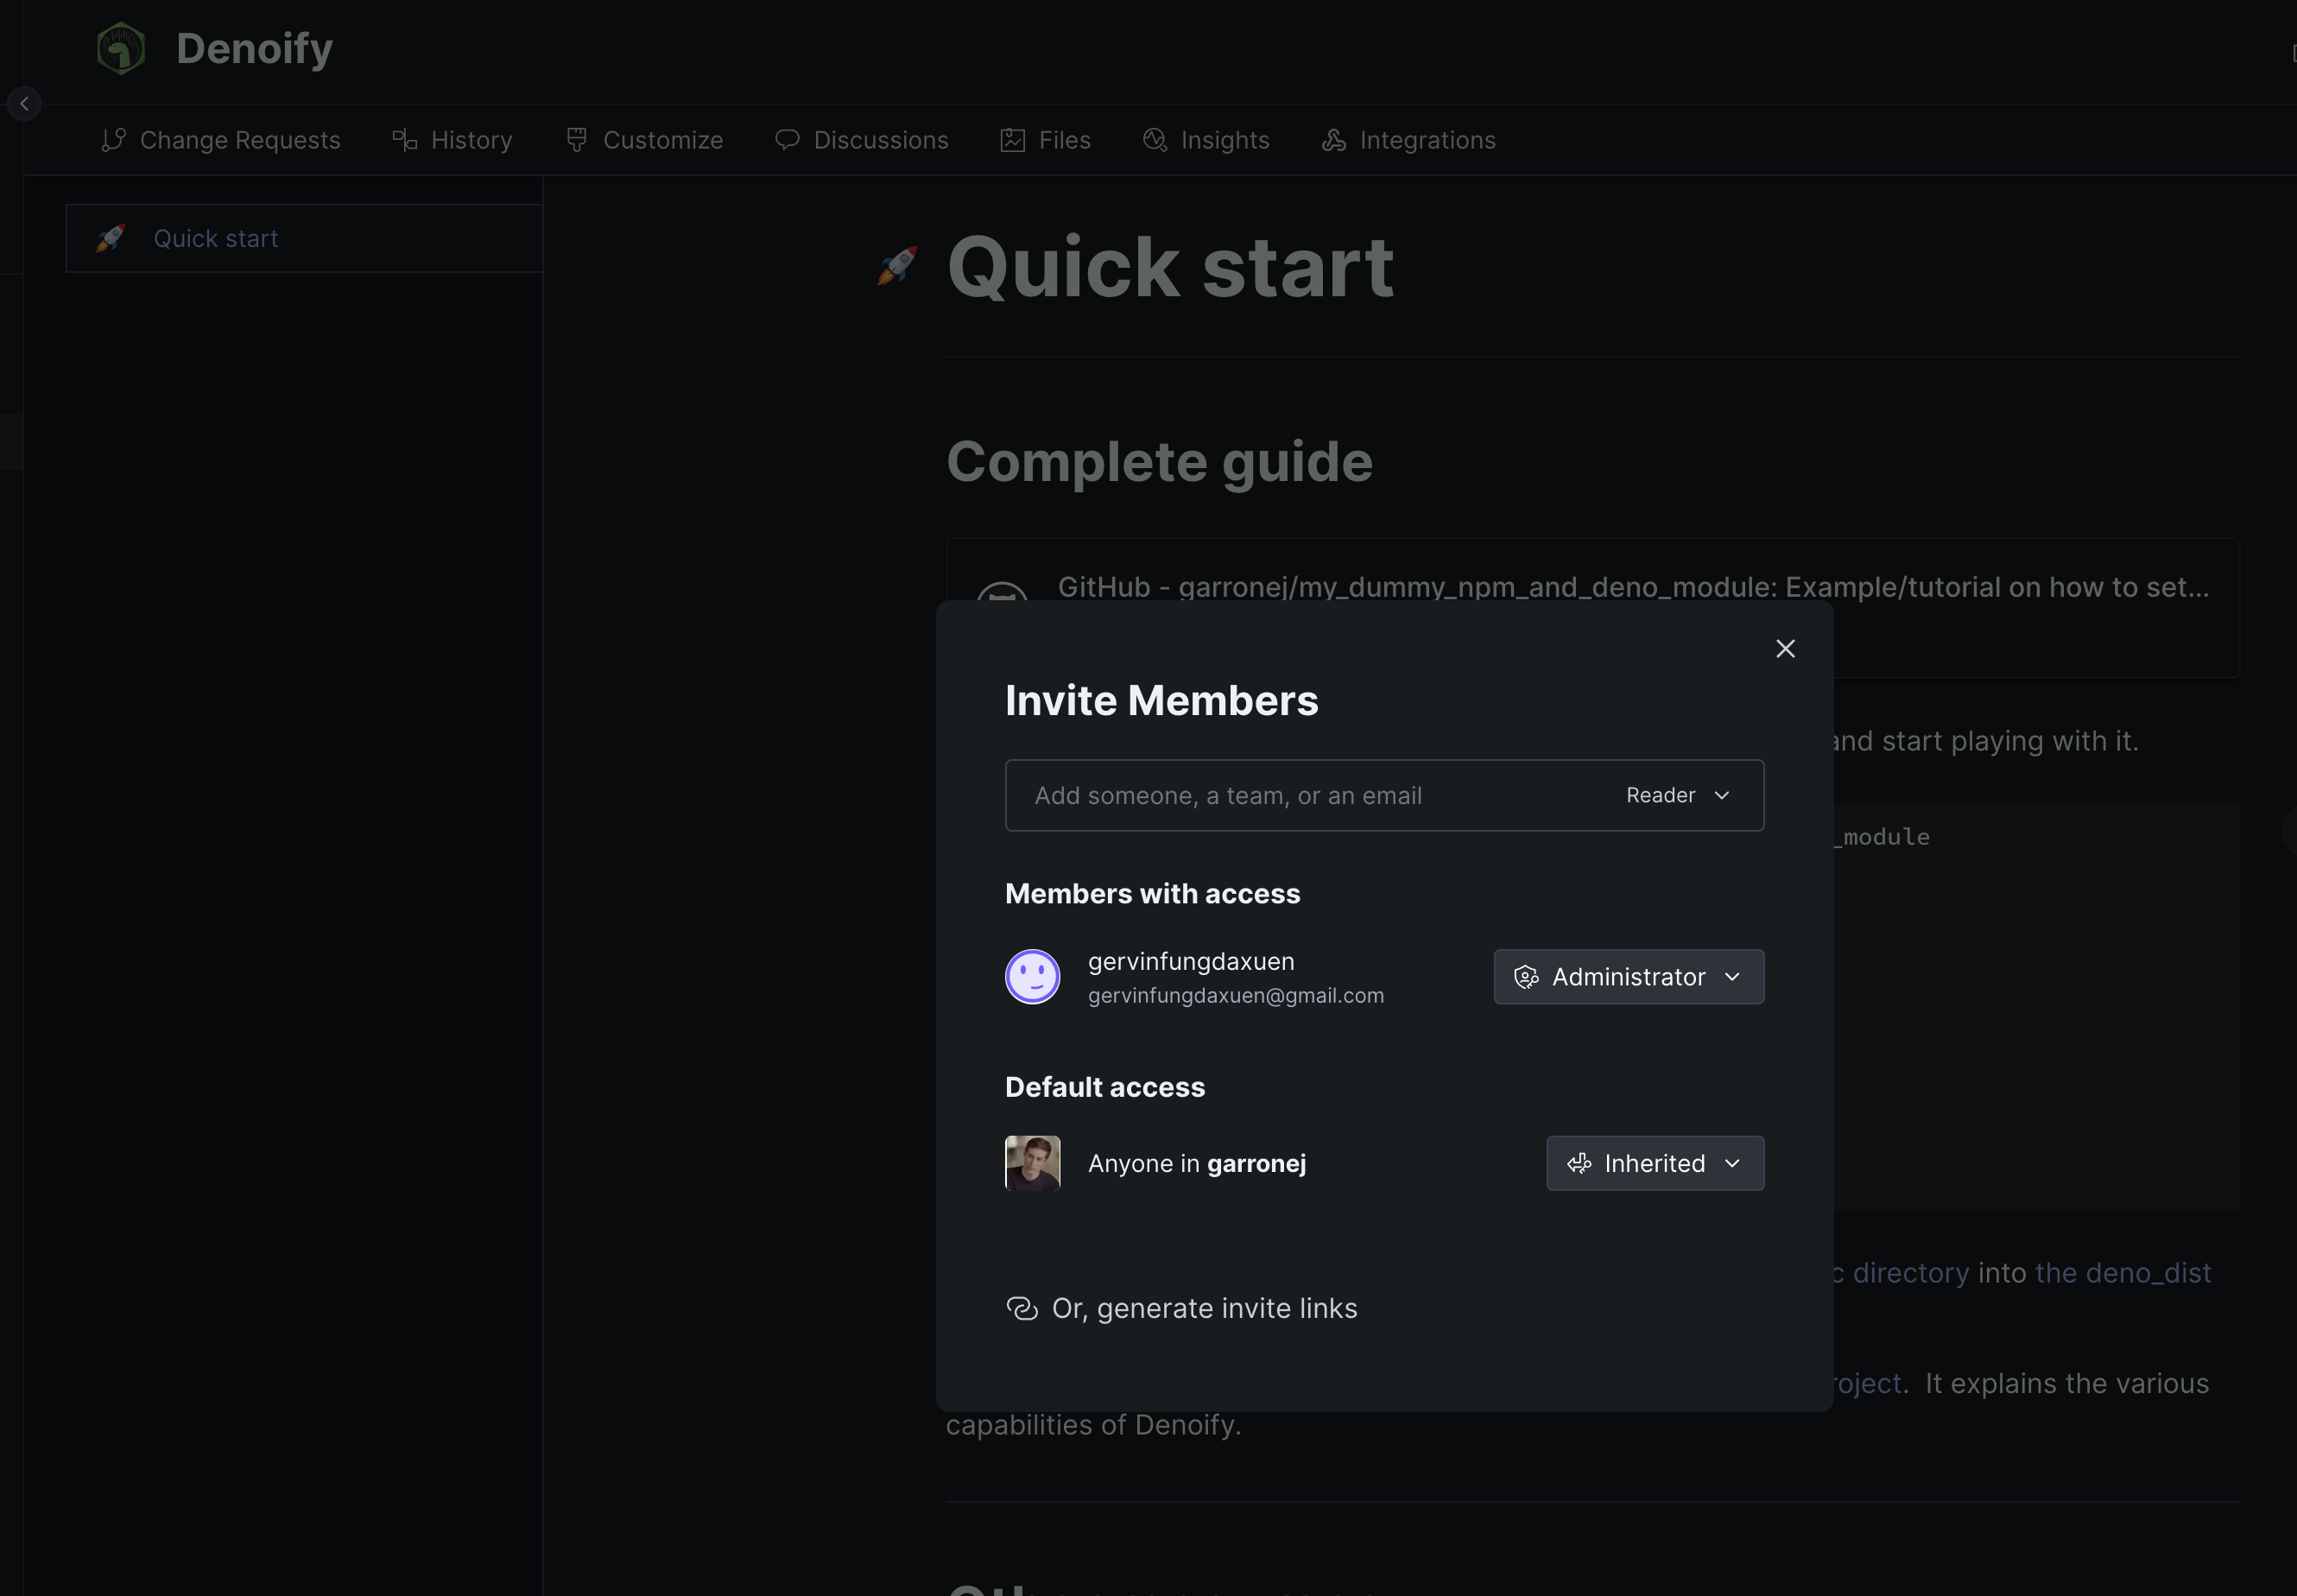Image resolution: width=2297 pixels, height=1596 pixels.
Task: Click the Files icon in the navbar
Action: point(1013,140)
